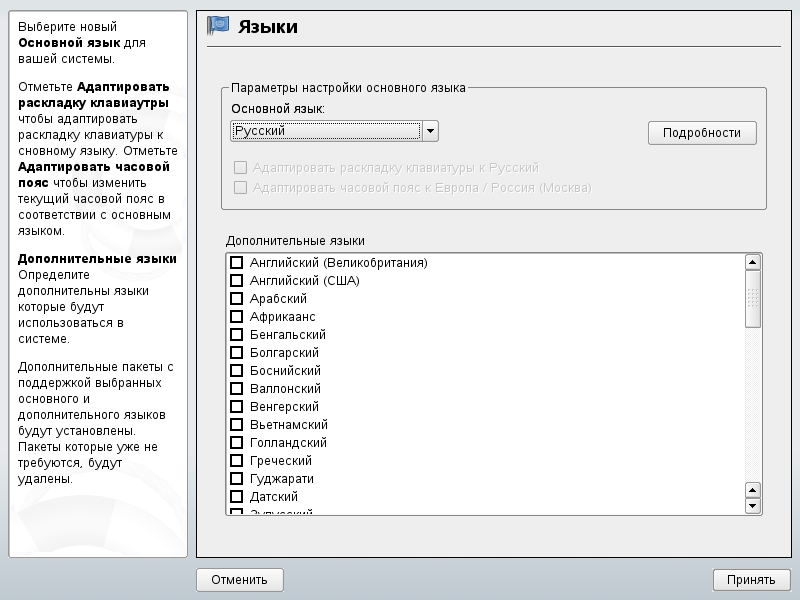Select the Датский language checkbox
Viewport: 800px width, 600px height.
click(237, 497)
